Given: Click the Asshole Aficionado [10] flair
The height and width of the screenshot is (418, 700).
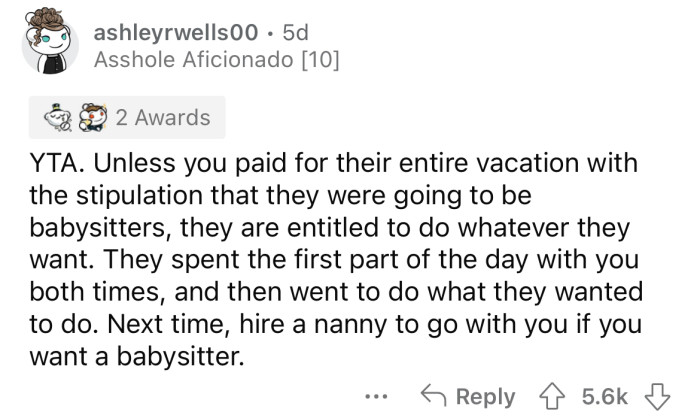Looking at the screenshot, I should [x=216, y=61].
